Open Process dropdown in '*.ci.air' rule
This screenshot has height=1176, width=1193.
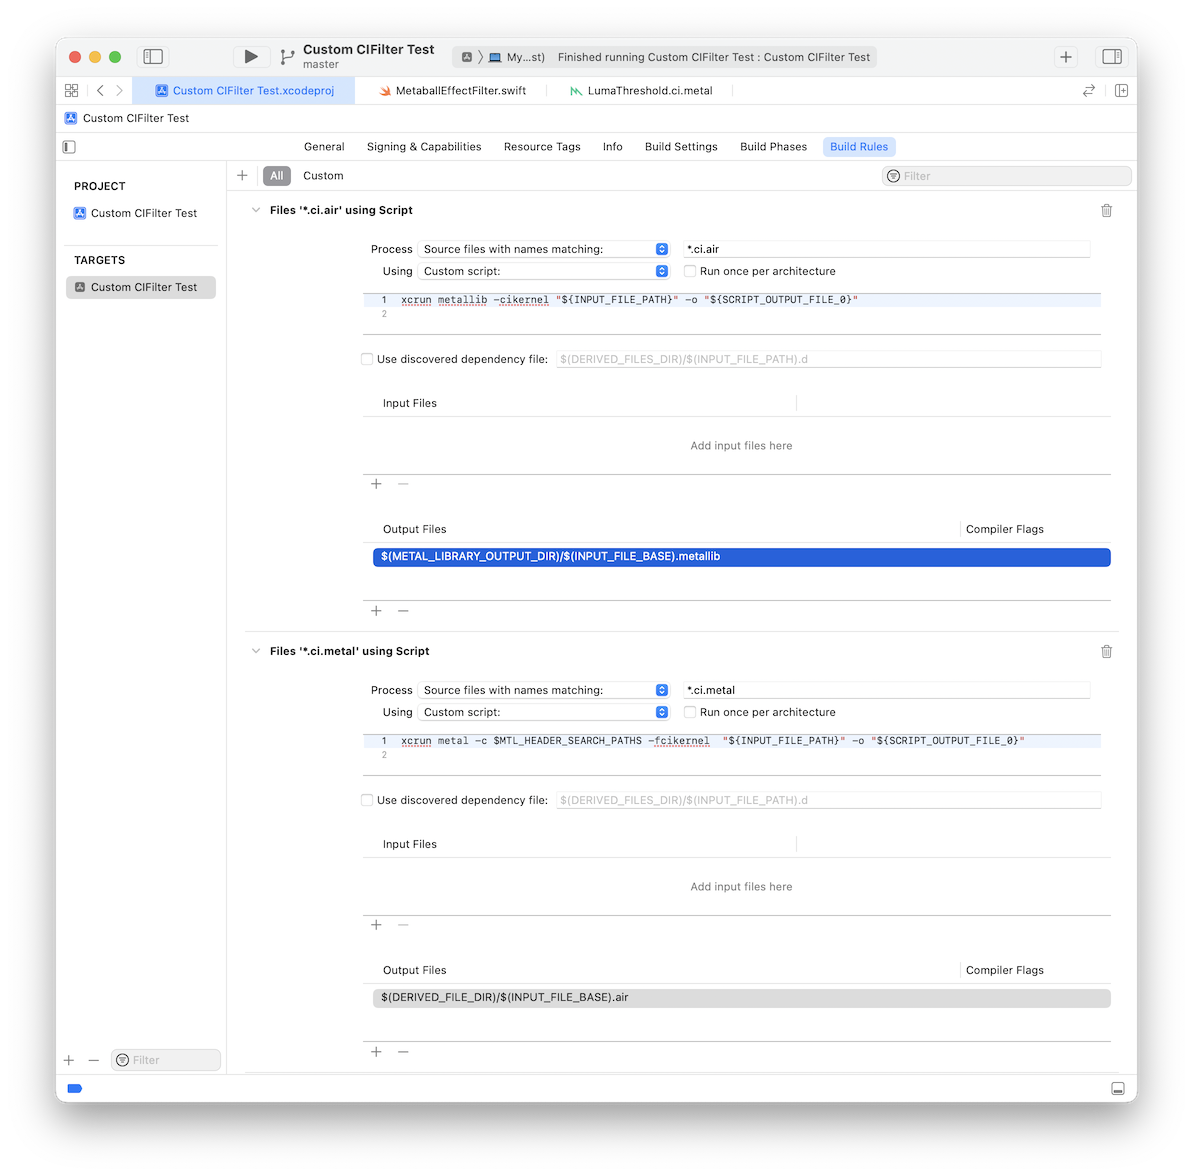pos(543,249)
